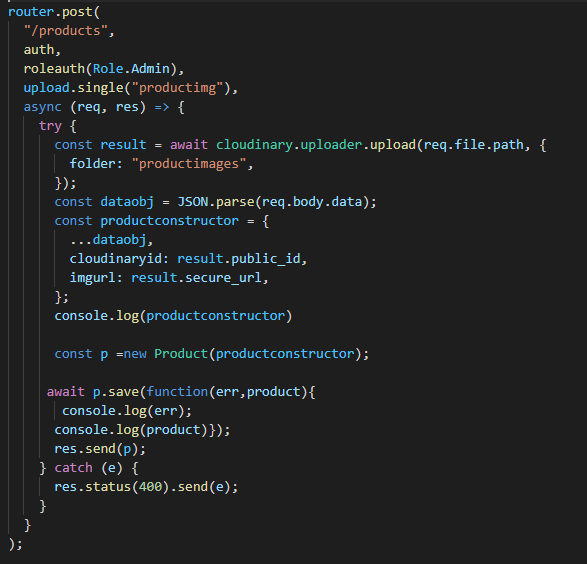Click the "res.send(p);" line
587x564 pixels.
point(100,449)
